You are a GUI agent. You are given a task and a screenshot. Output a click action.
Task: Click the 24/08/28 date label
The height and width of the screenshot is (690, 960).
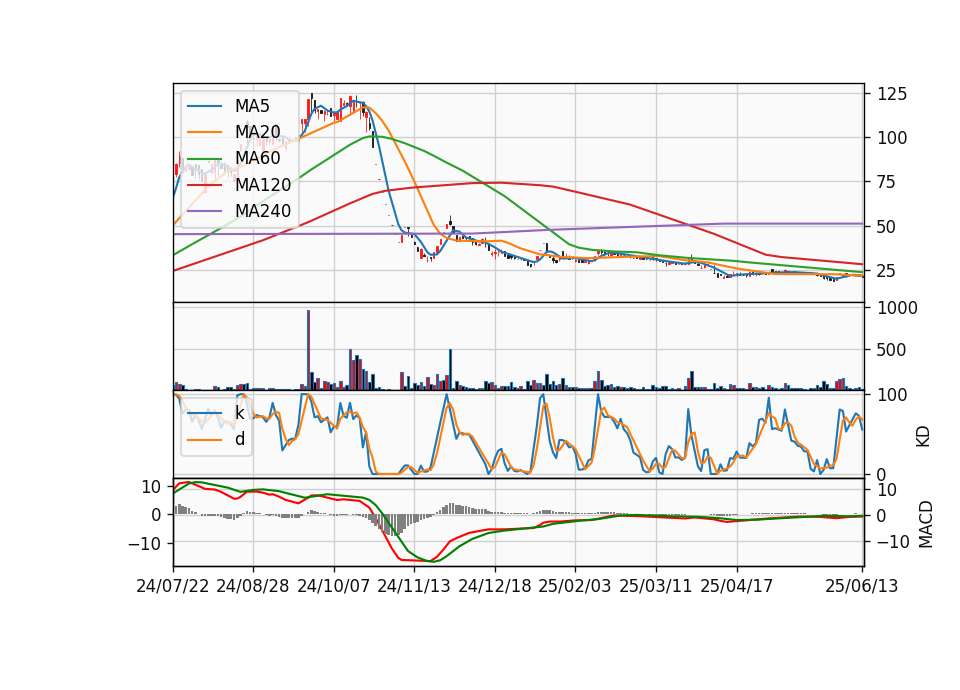pyautogui.click(x=253, y=586)
